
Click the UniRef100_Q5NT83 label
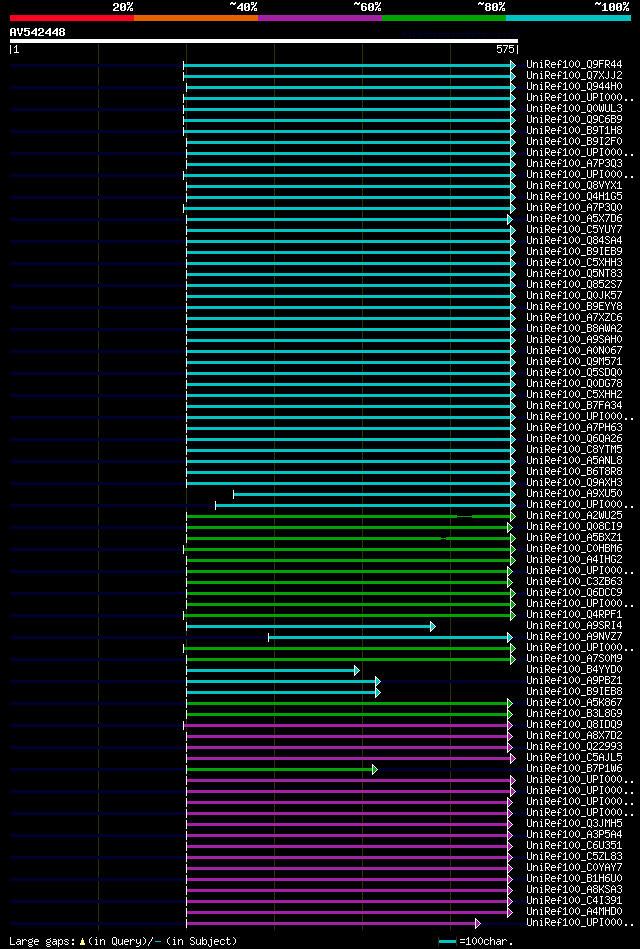(574, 274)
